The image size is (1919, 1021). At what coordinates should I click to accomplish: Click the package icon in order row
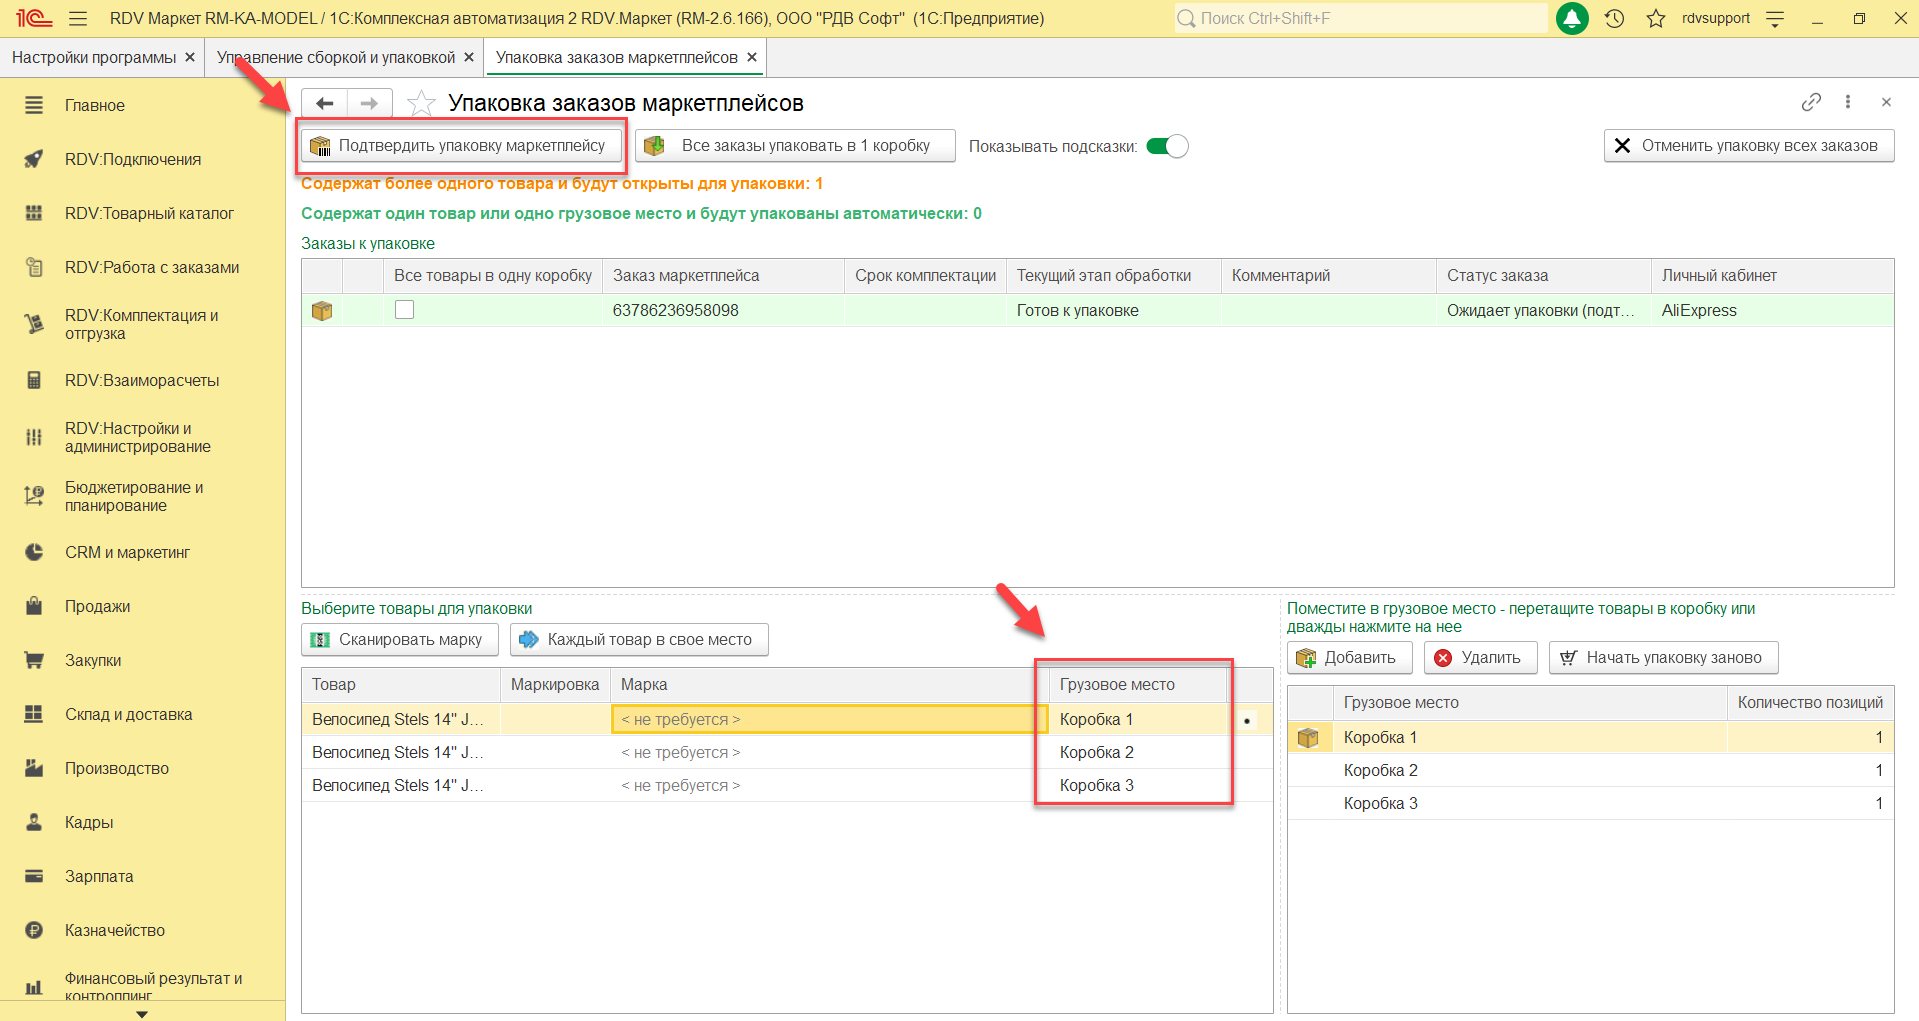click(x=322, y=311)
